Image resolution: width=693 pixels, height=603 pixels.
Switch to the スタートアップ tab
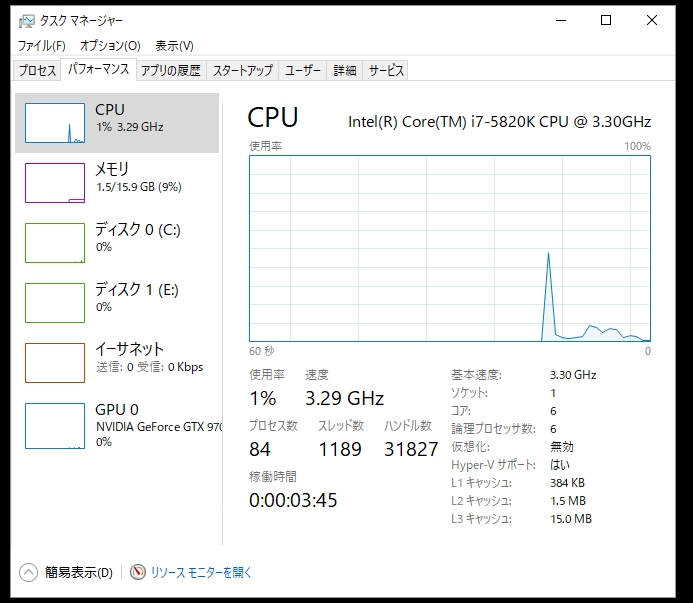(x=242, y=70)
